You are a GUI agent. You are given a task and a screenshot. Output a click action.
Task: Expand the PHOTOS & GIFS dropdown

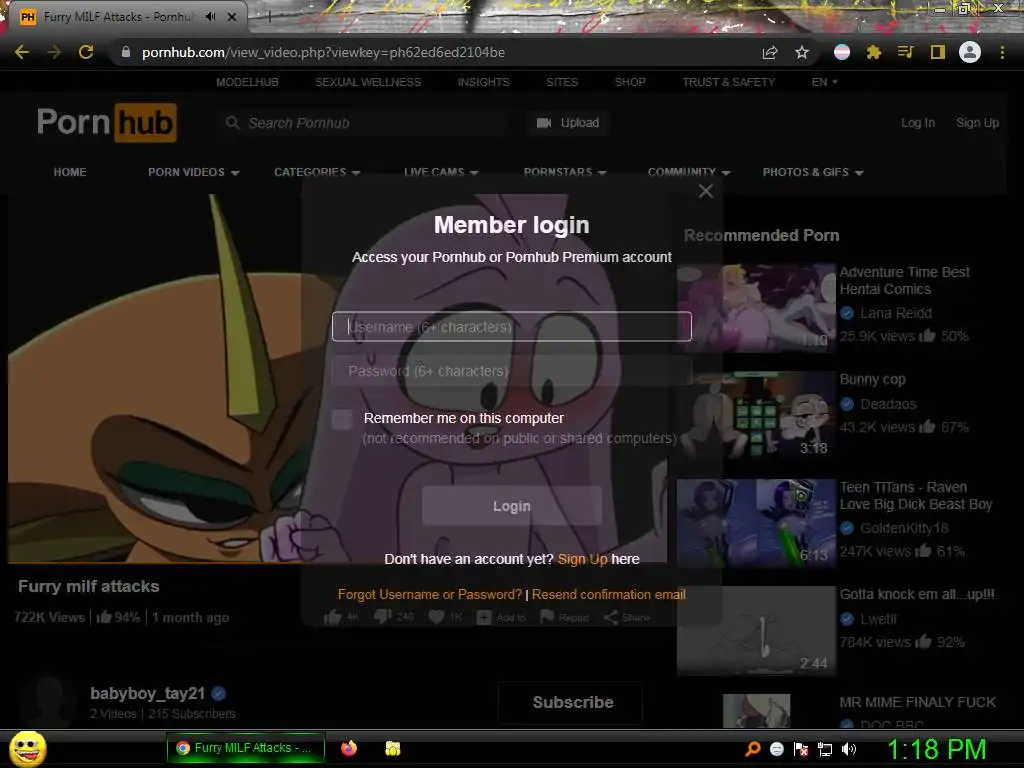click(x=813, y=172)
